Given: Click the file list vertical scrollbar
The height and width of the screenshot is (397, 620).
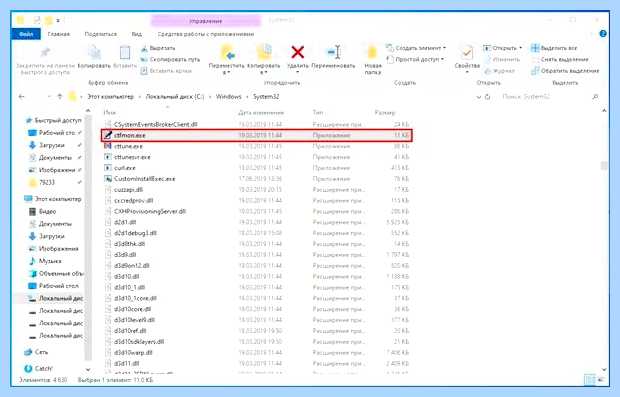Looking at the screenshot, I should (604, 166).
